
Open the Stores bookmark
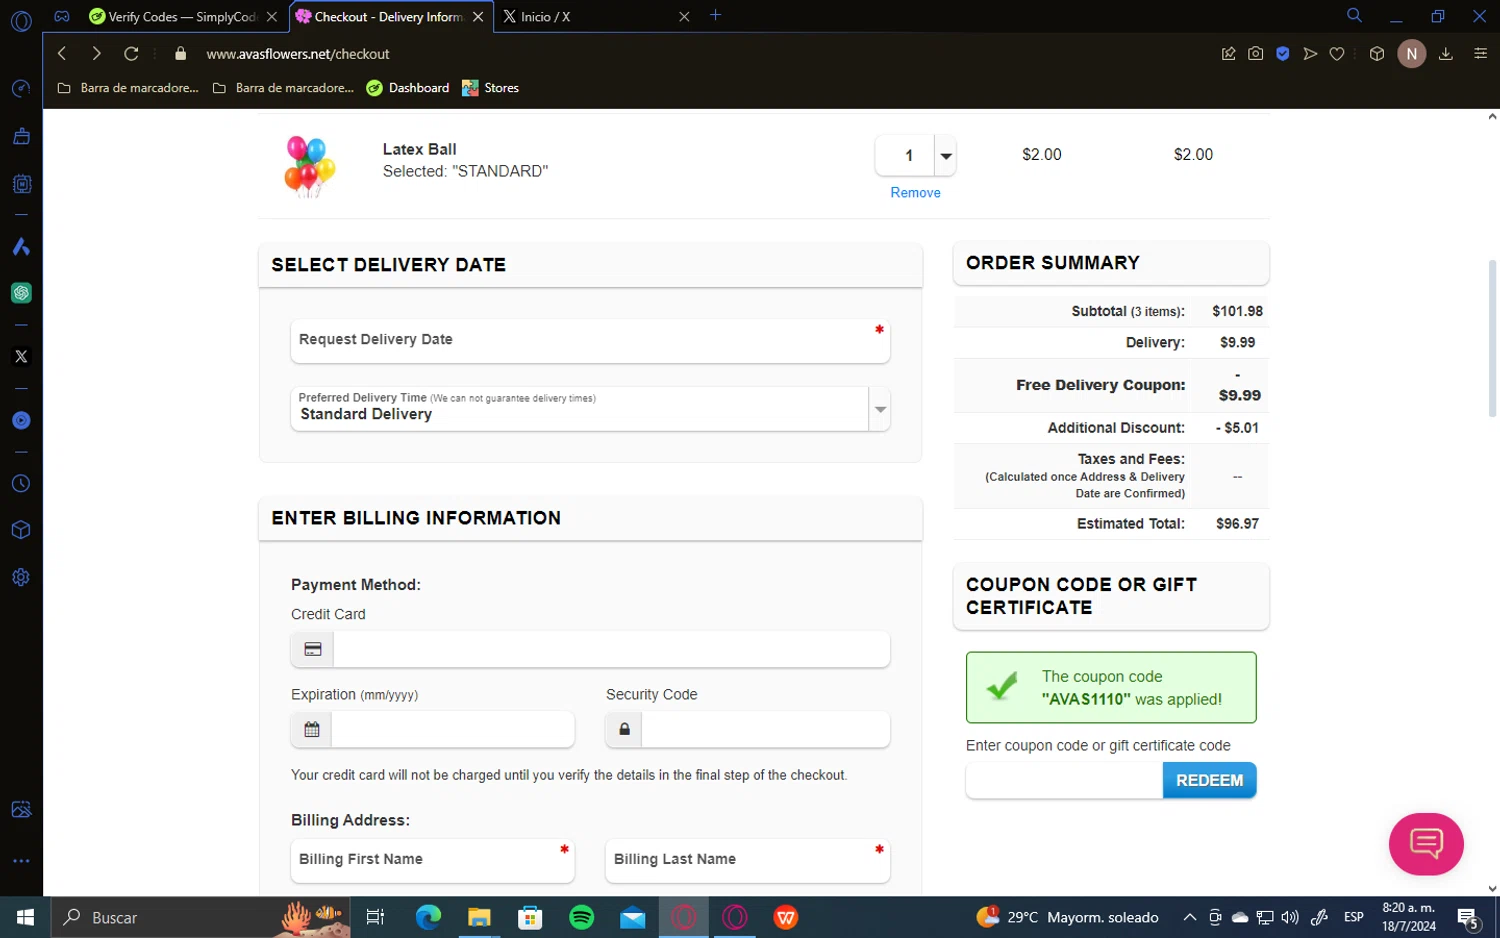tap(491, 88)
